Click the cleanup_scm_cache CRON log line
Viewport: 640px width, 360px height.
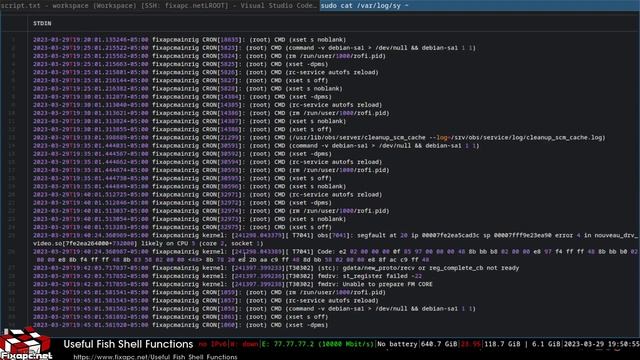(x=319, y=138)
